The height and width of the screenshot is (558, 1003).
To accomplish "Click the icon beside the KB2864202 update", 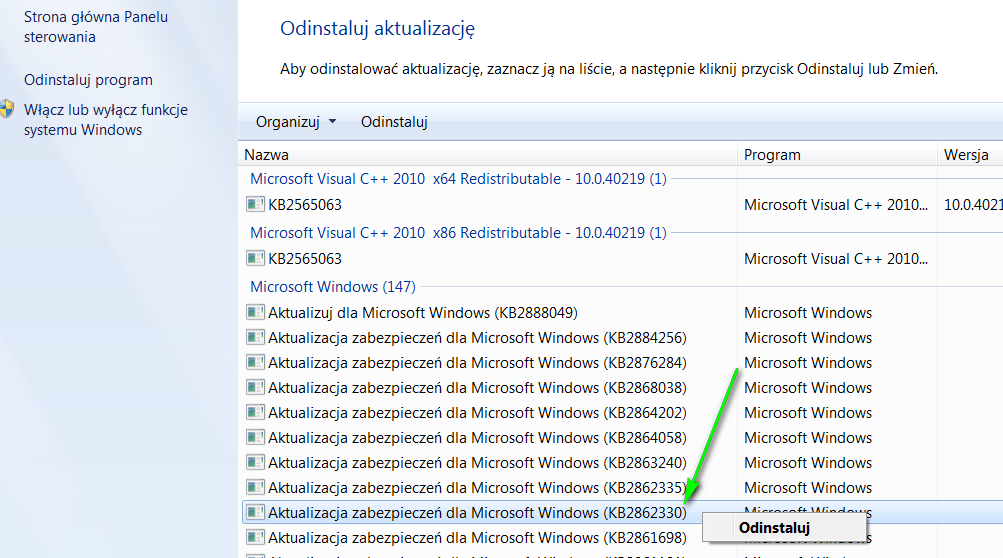I will (x=255, y=412).
